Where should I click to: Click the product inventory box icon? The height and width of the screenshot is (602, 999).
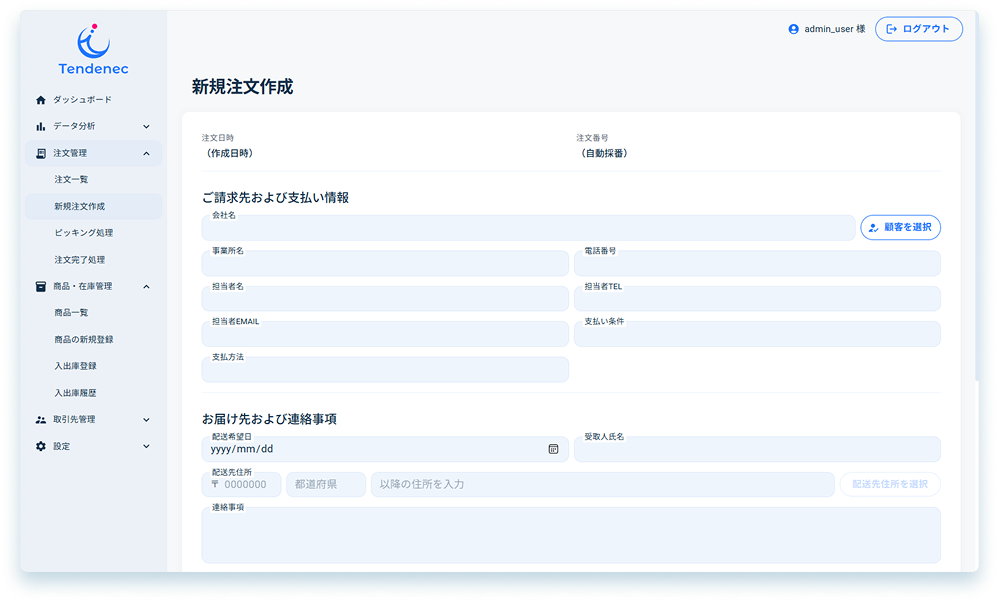click(x=41, y=287)
